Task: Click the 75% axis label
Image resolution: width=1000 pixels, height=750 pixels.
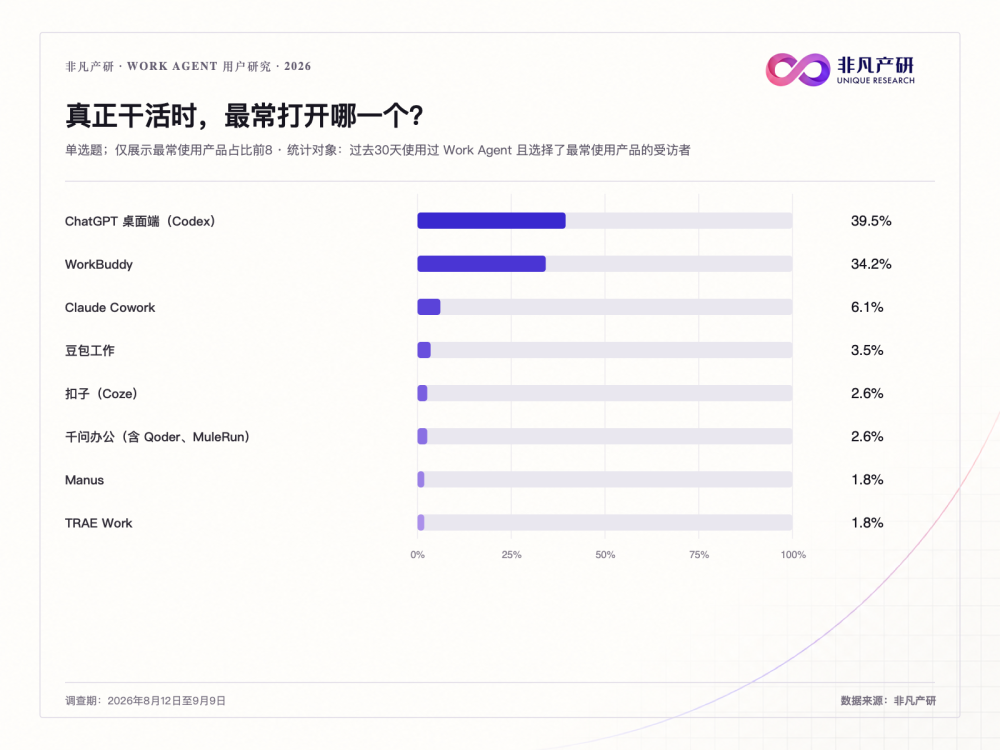Action: 699,555
